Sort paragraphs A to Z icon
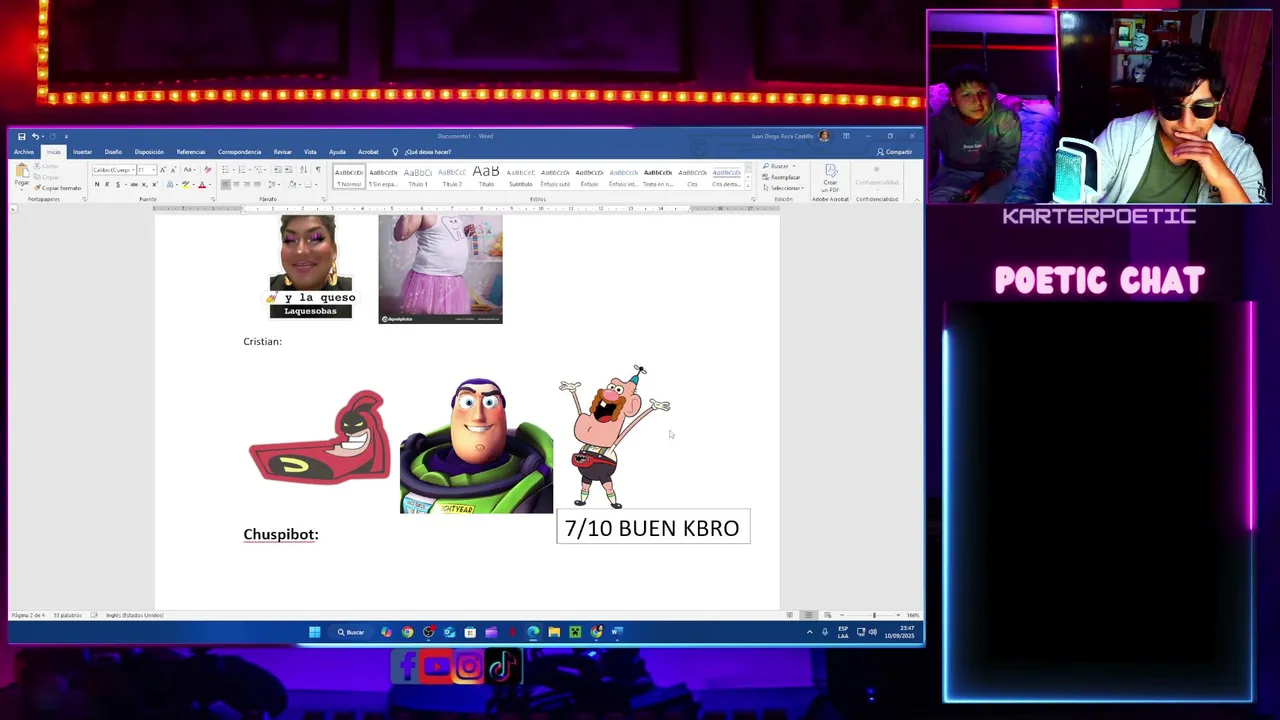 [304, 170]
